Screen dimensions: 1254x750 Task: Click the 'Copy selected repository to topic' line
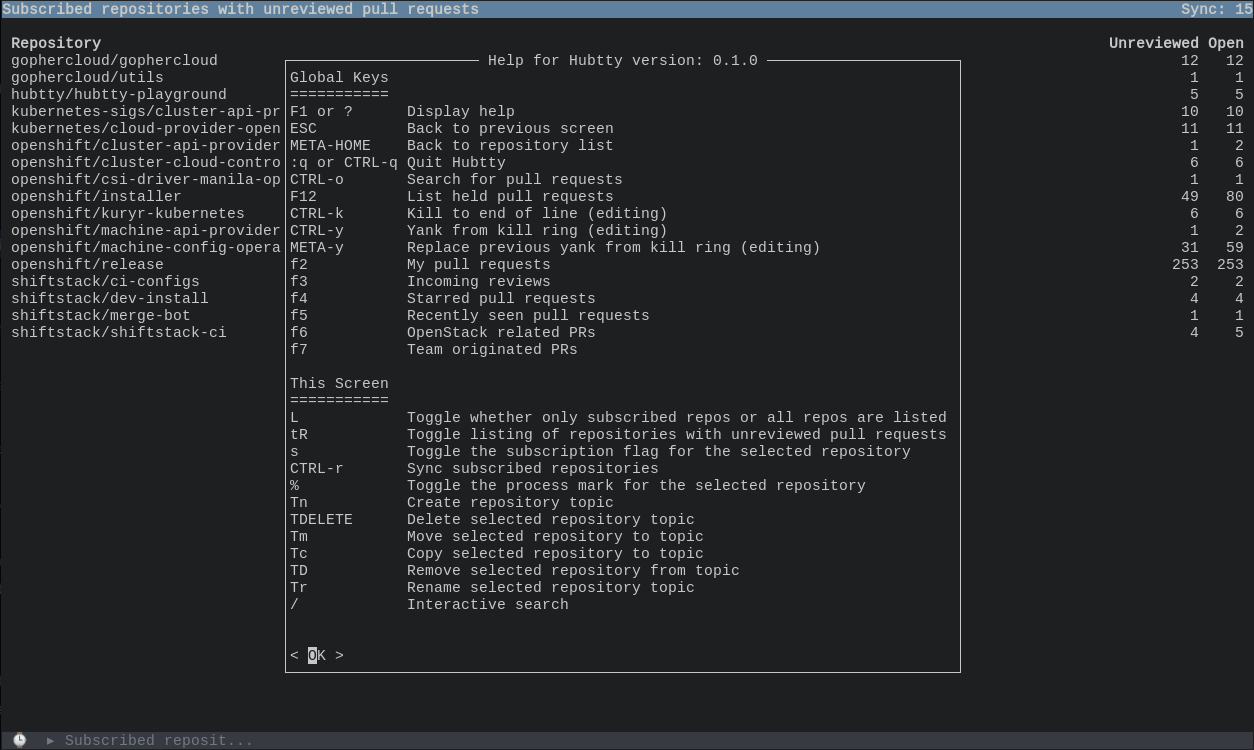pos(555,553)
